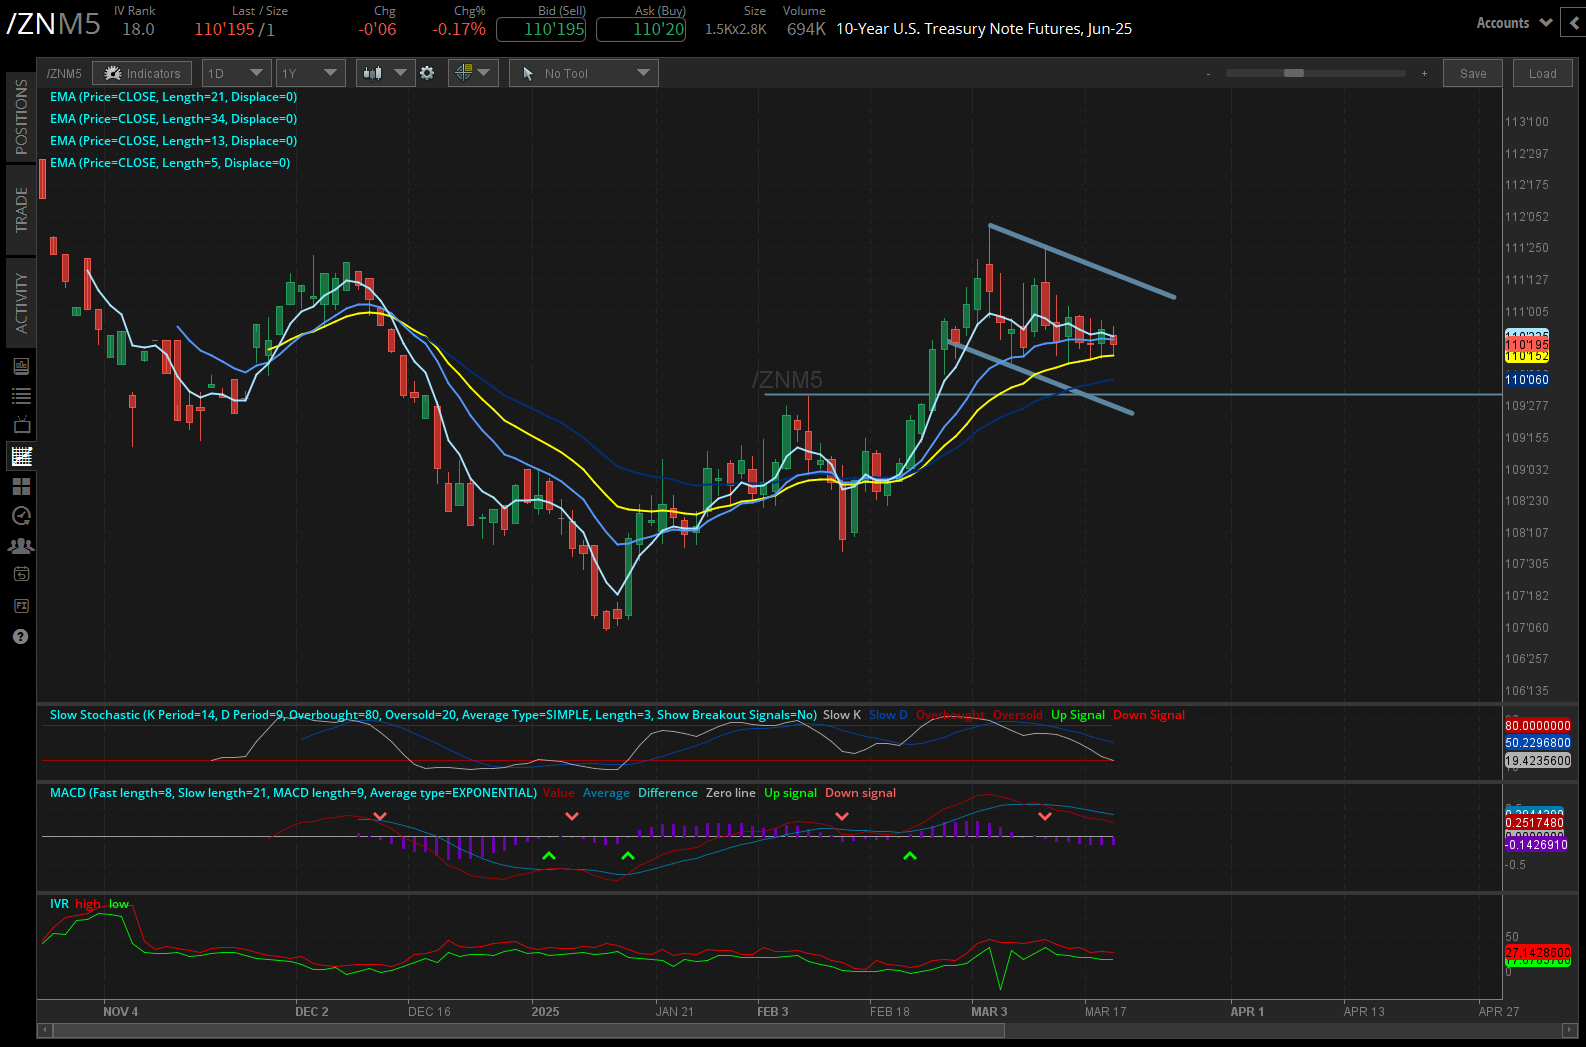Open the help question mark icon
1586x1047 pixels.
pyautogui.click(x=20, y=637)
